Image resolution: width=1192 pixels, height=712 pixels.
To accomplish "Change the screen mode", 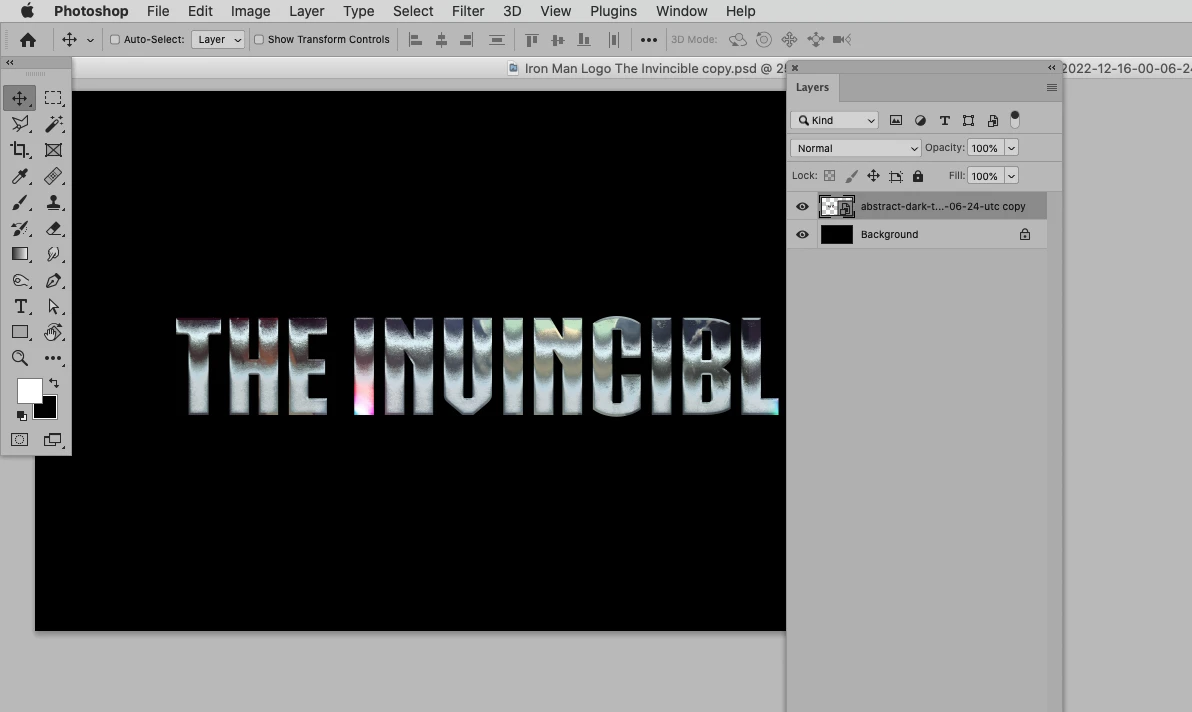I will [x=52, y=440].
